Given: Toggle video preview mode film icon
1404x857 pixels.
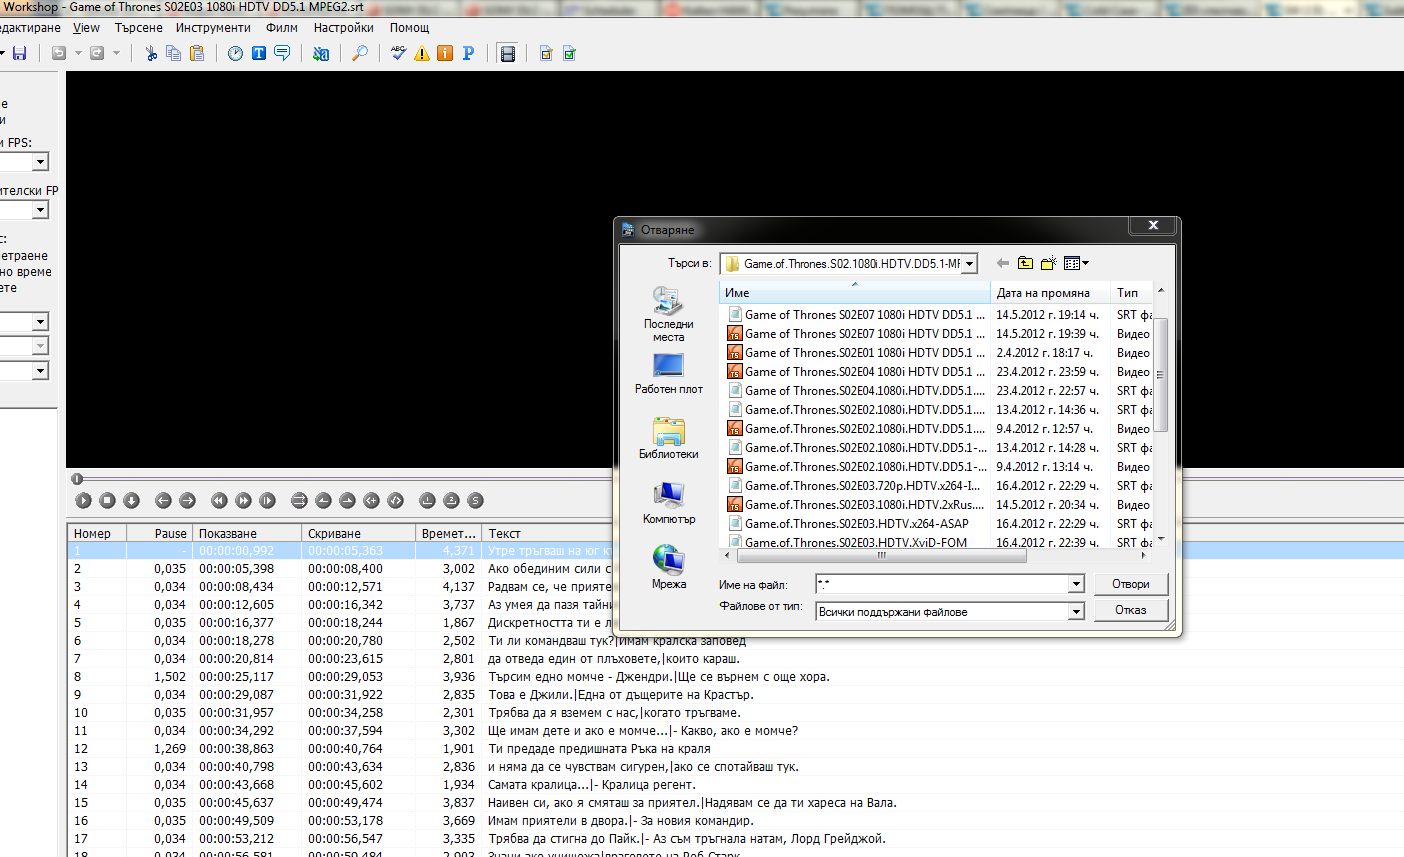Looking at the screenshot, I should pos(508,53).
